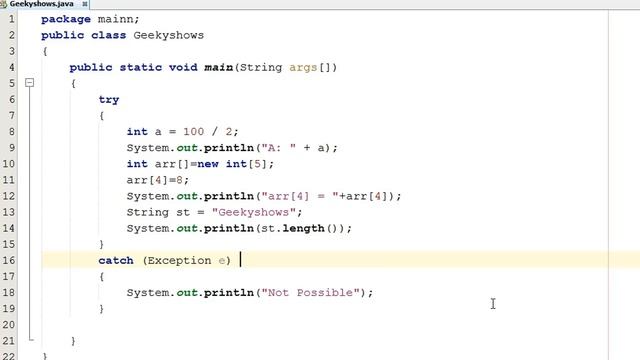Click 'out' field on line 18

pos(187,293)
